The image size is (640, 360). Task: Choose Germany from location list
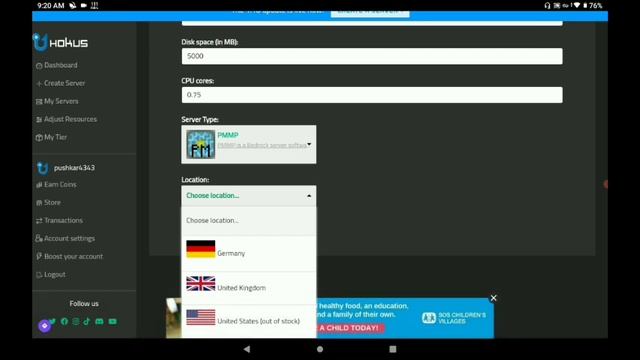pyautogui.click(x=249, y=253)
